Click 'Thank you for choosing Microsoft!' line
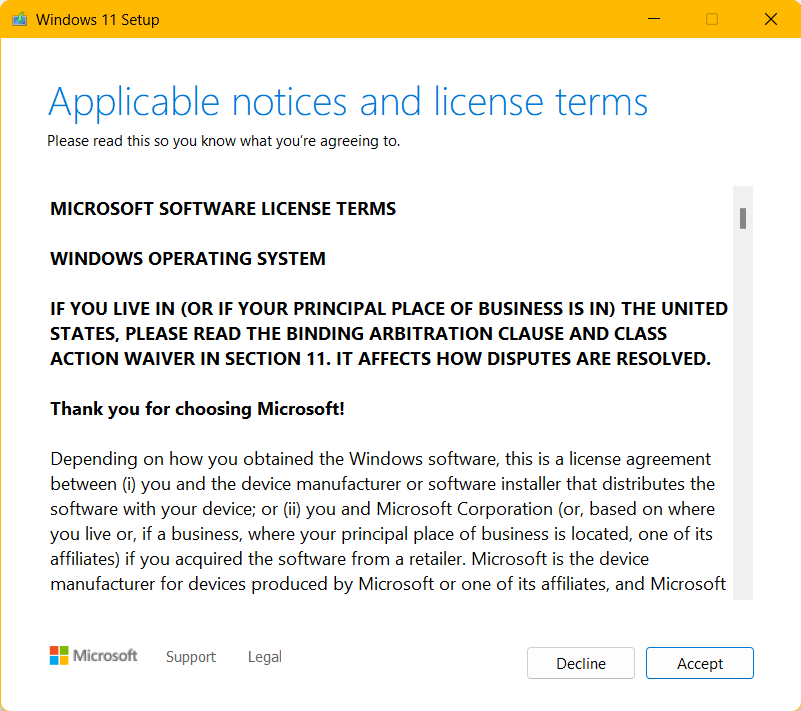 pyautogui.click(x=197, y=409)
